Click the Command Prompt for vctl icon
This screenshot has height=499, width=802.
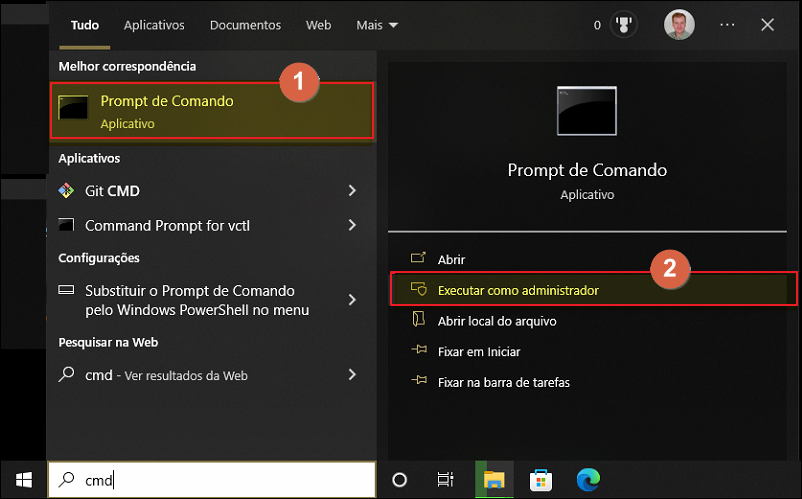tap(66, 224)
